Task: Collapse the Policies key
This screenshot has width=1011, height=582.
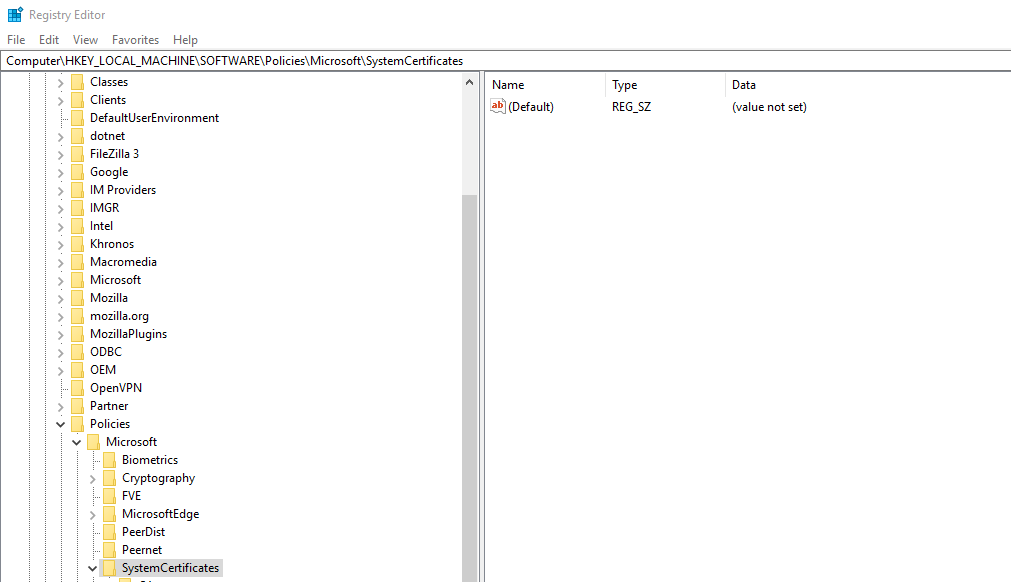Action: click(61, 424)
